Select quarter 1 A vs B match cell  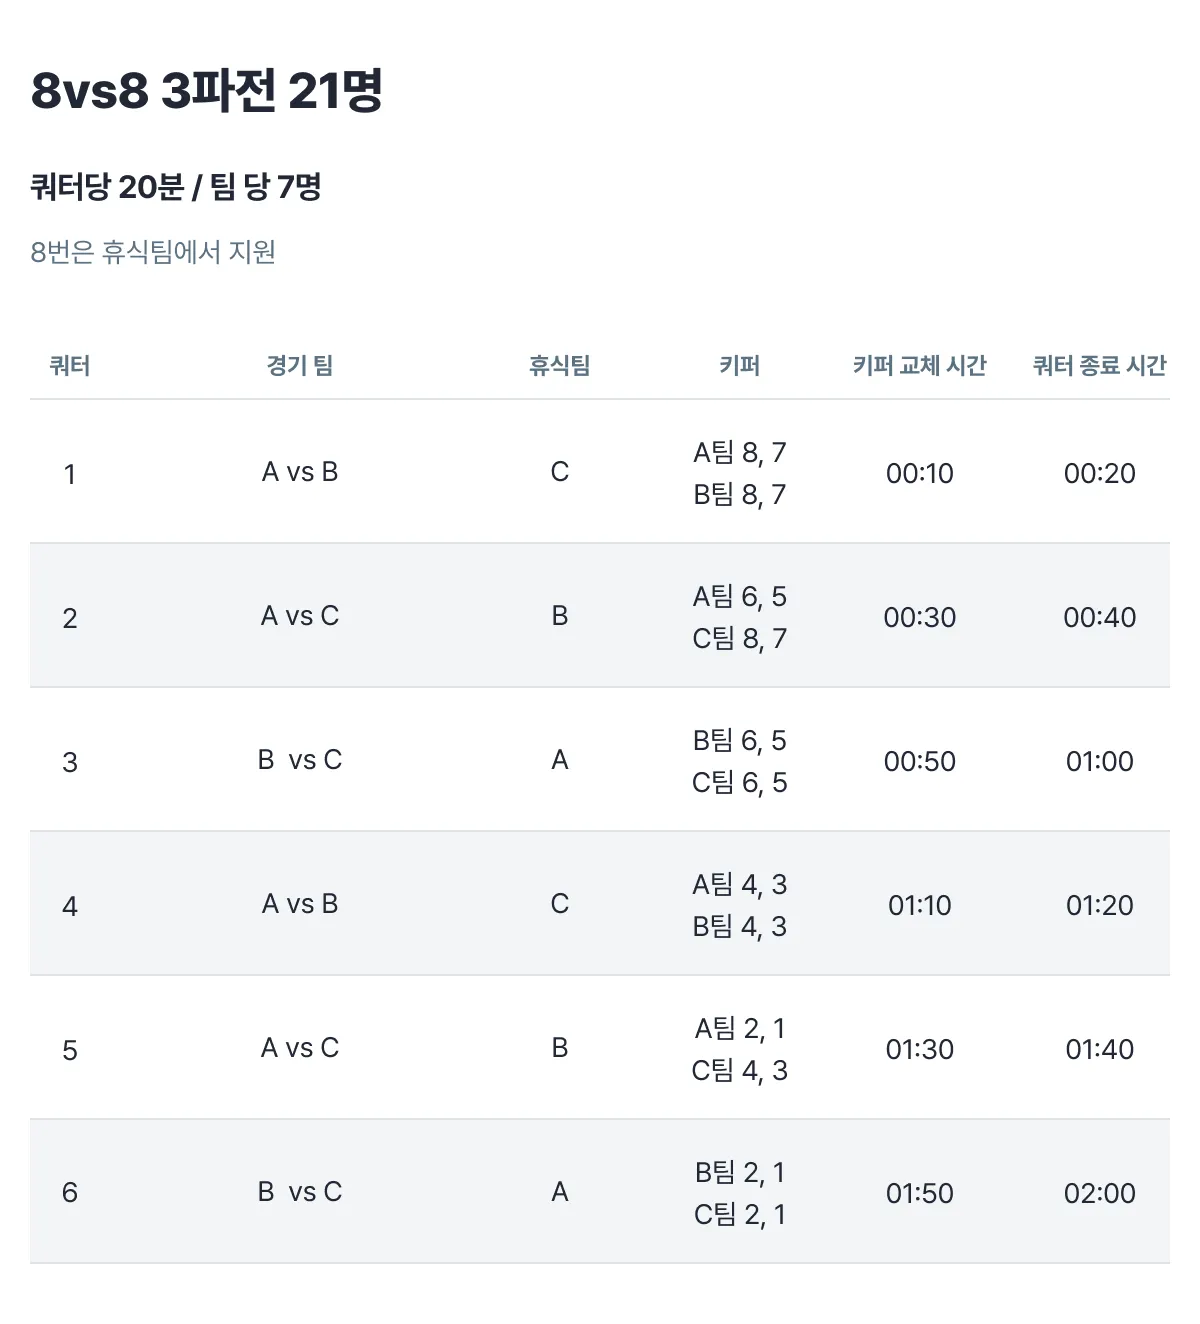click(x=300, y=472)
